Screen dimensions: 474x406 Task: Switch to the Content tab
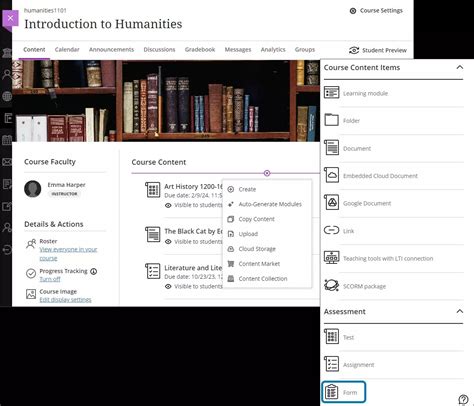(x=34, y=50)
